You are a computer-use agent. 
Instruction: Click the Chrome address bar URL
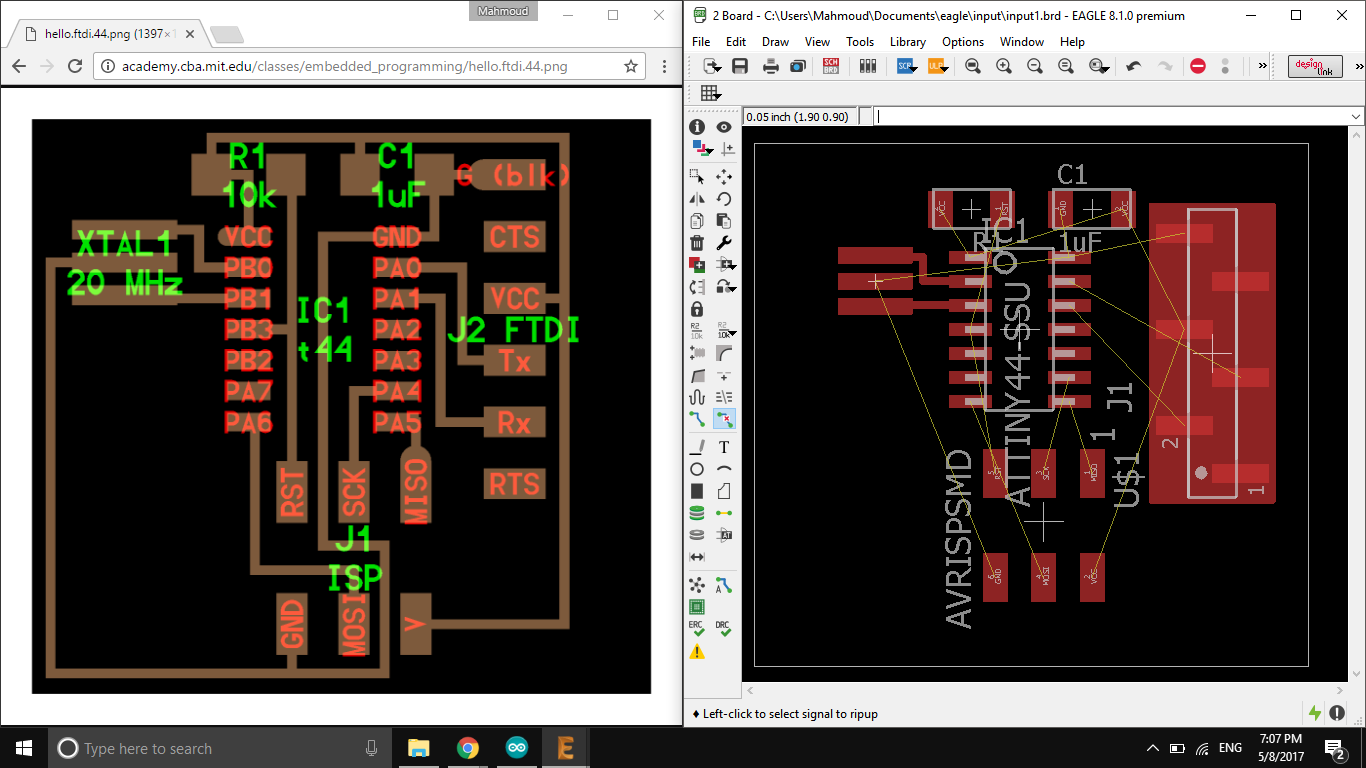click(x=344, y=66)
